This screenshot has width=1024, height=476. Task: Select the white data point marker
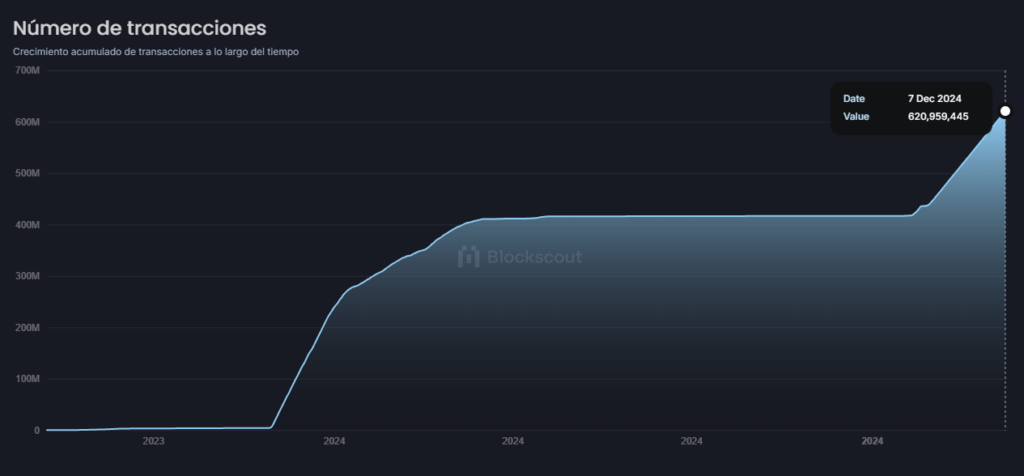point(1005,111)
